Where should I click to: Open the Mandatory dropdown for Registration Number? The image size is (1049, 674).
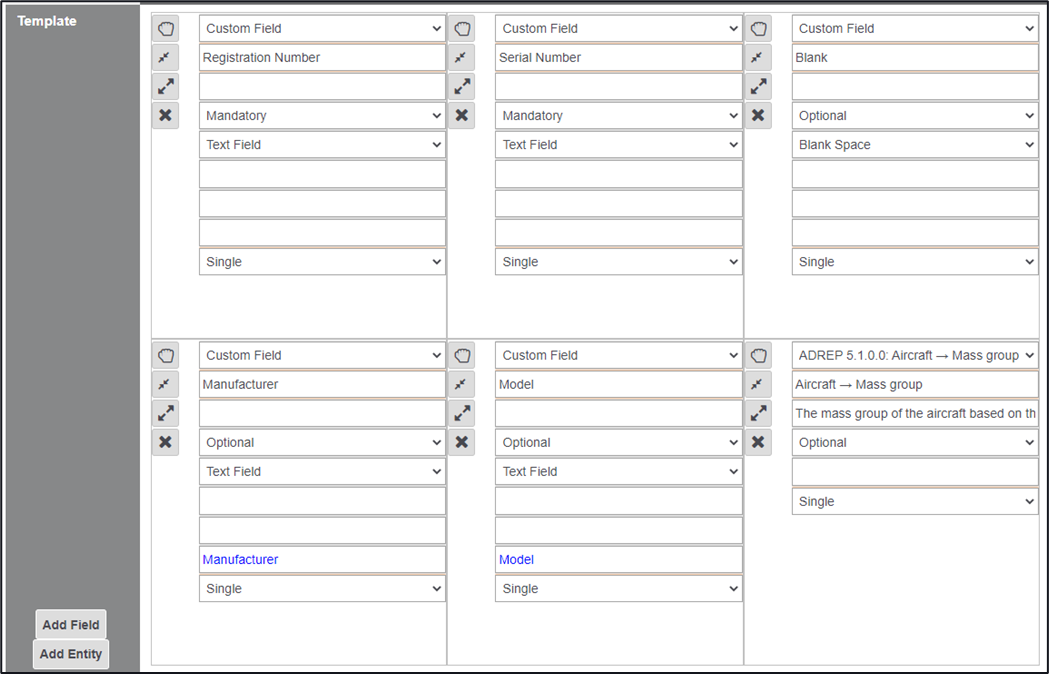[x=322, y=116]
